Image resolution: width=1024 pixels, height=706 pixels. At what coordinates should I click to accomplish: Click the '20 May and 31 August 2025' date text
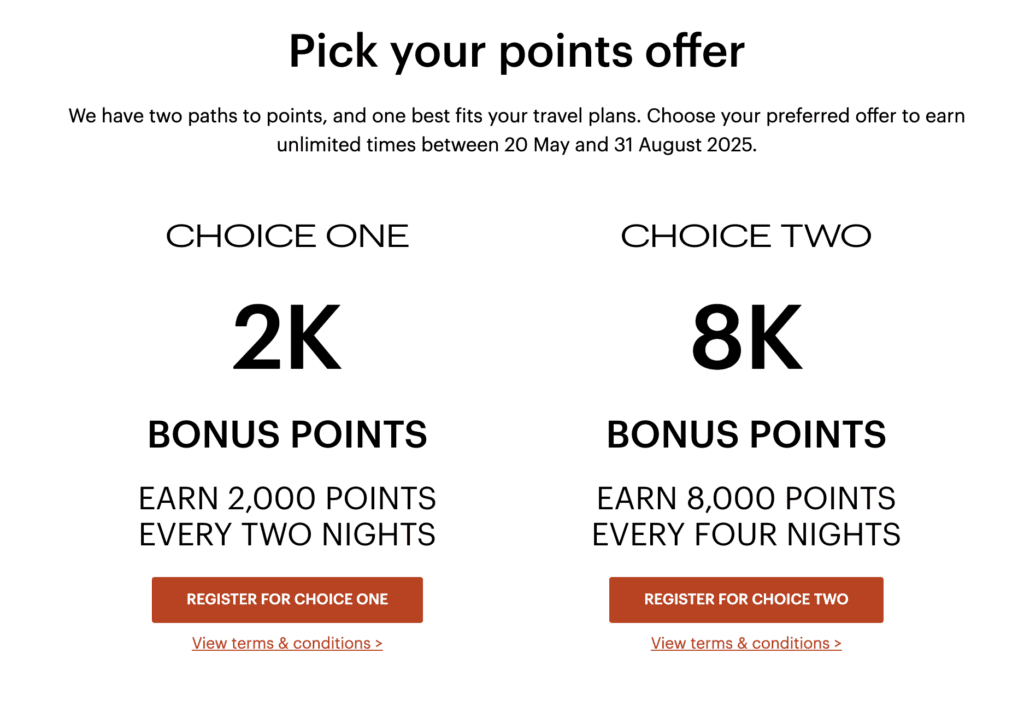point(628,144)
